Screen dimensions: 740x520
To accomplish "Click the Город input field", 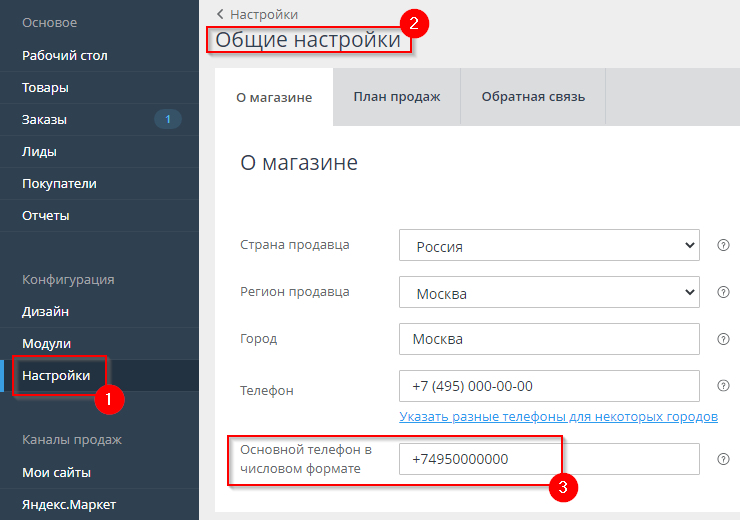I will 548,340.
